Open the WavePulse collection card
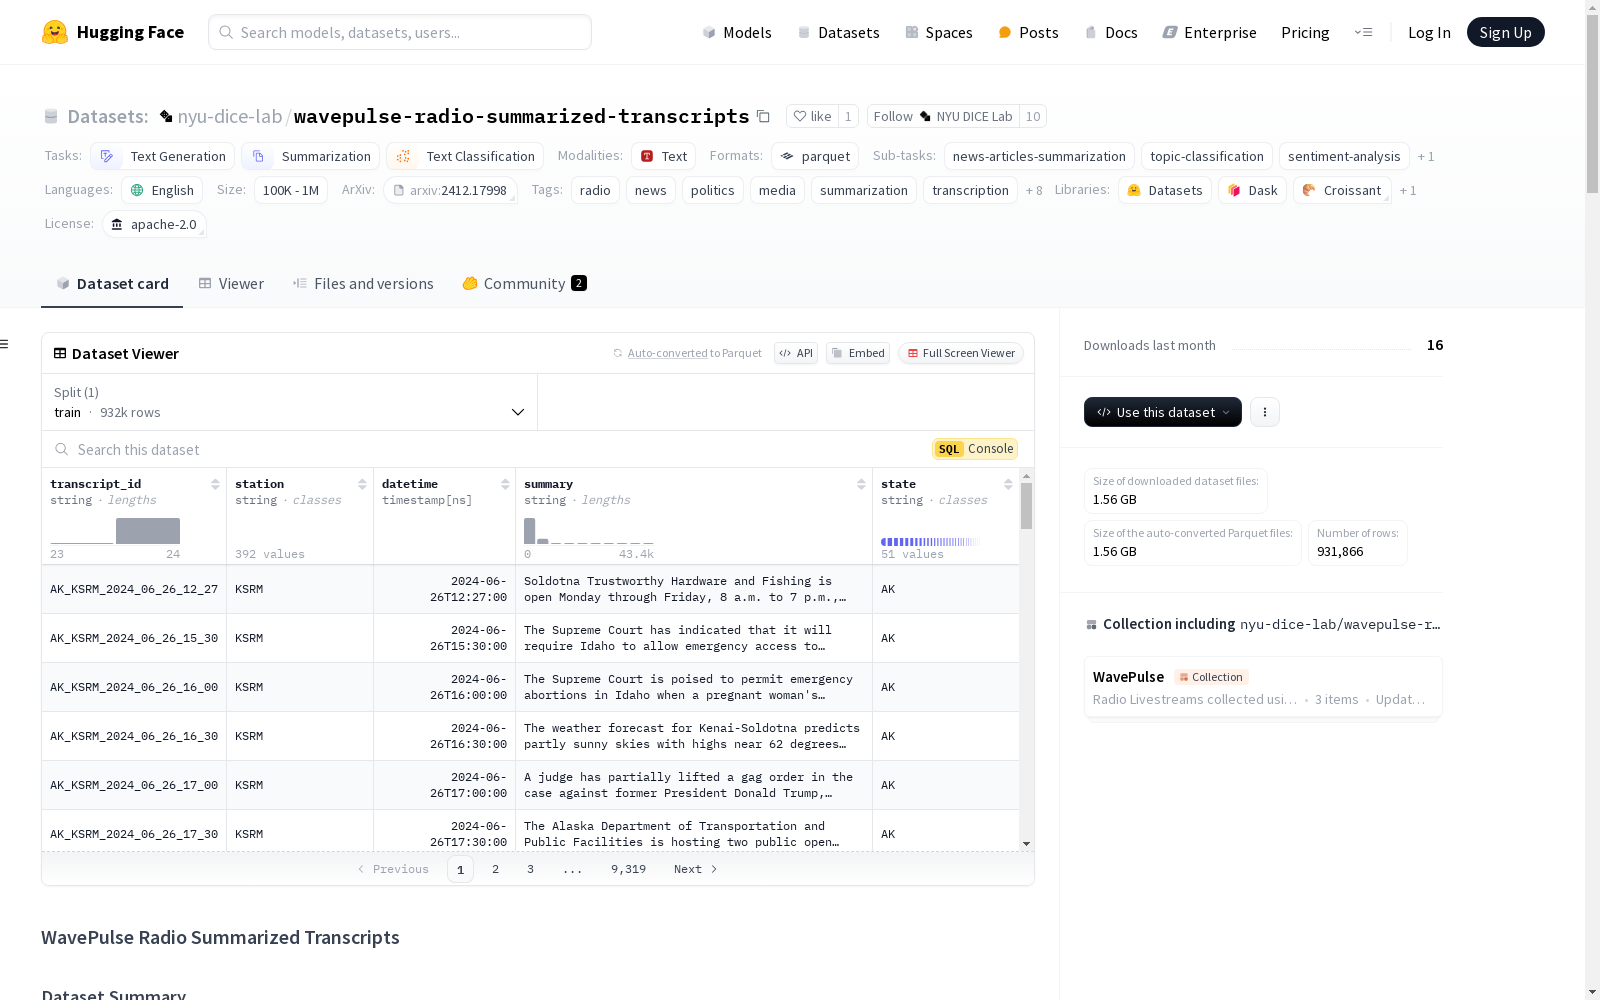Screen dimensions: 1600x1000 coord(1263,687)
